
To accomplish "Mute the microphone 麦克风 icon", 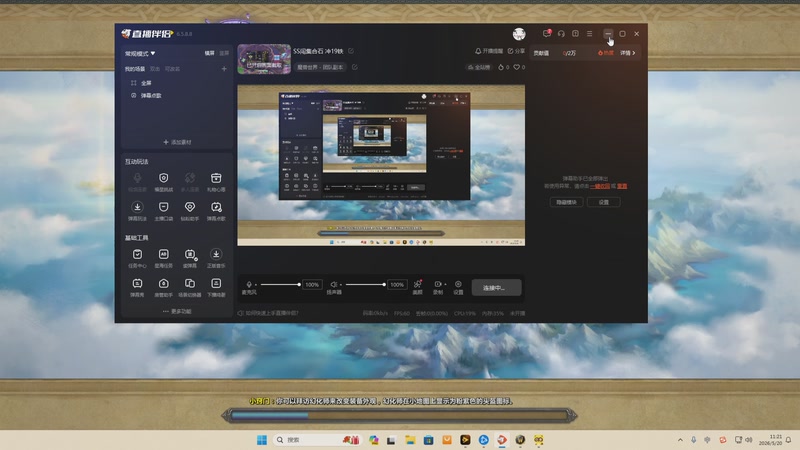I will click(x=249, y=284).
